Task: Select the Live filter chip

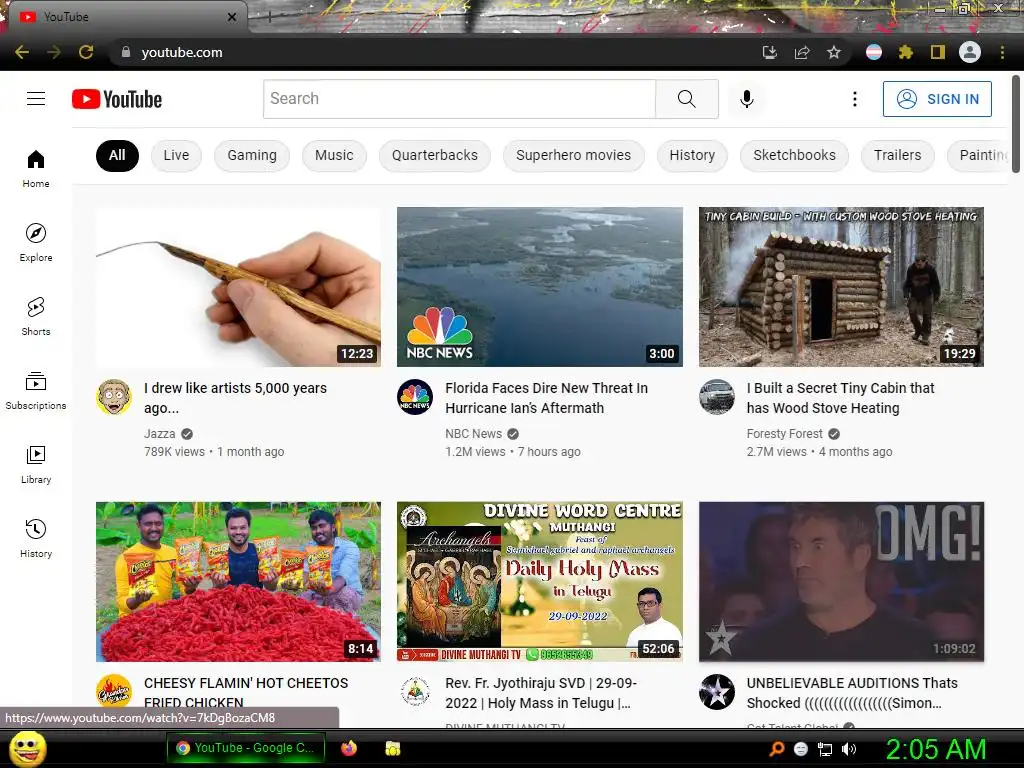Action: pos(176,155)
